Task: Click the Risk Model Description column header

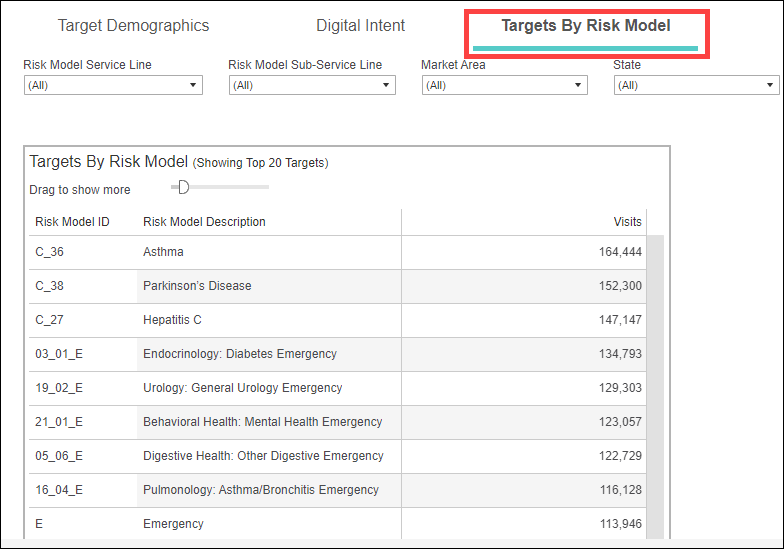Action: (x=204, y=222)
